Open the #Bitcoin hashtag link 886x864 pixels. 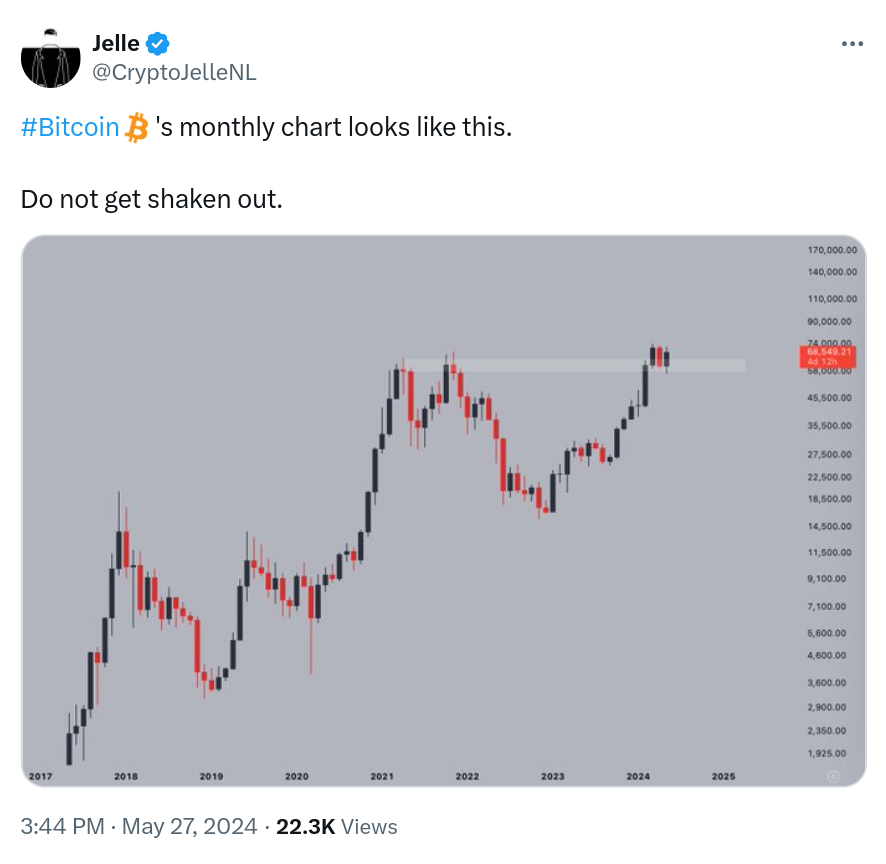click(x=70, y=127)
